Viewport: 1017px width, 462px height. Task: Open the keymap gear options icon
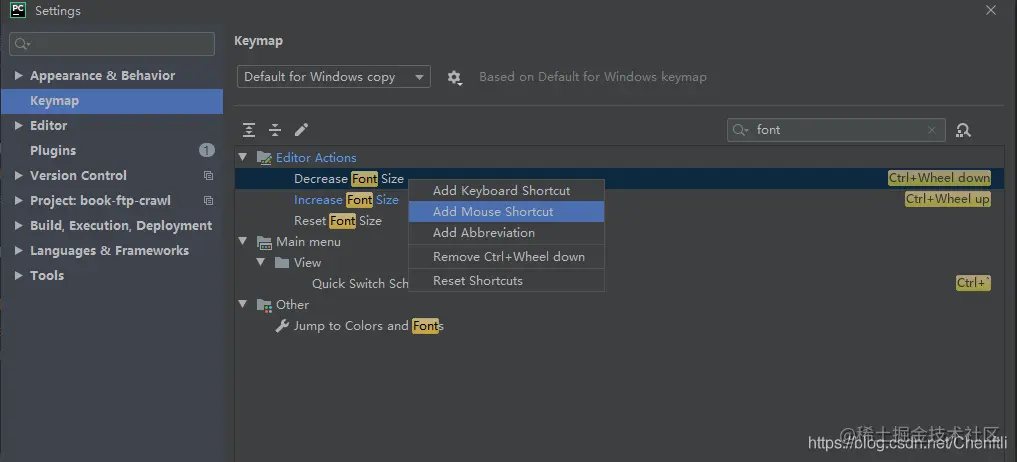[455, 78]
